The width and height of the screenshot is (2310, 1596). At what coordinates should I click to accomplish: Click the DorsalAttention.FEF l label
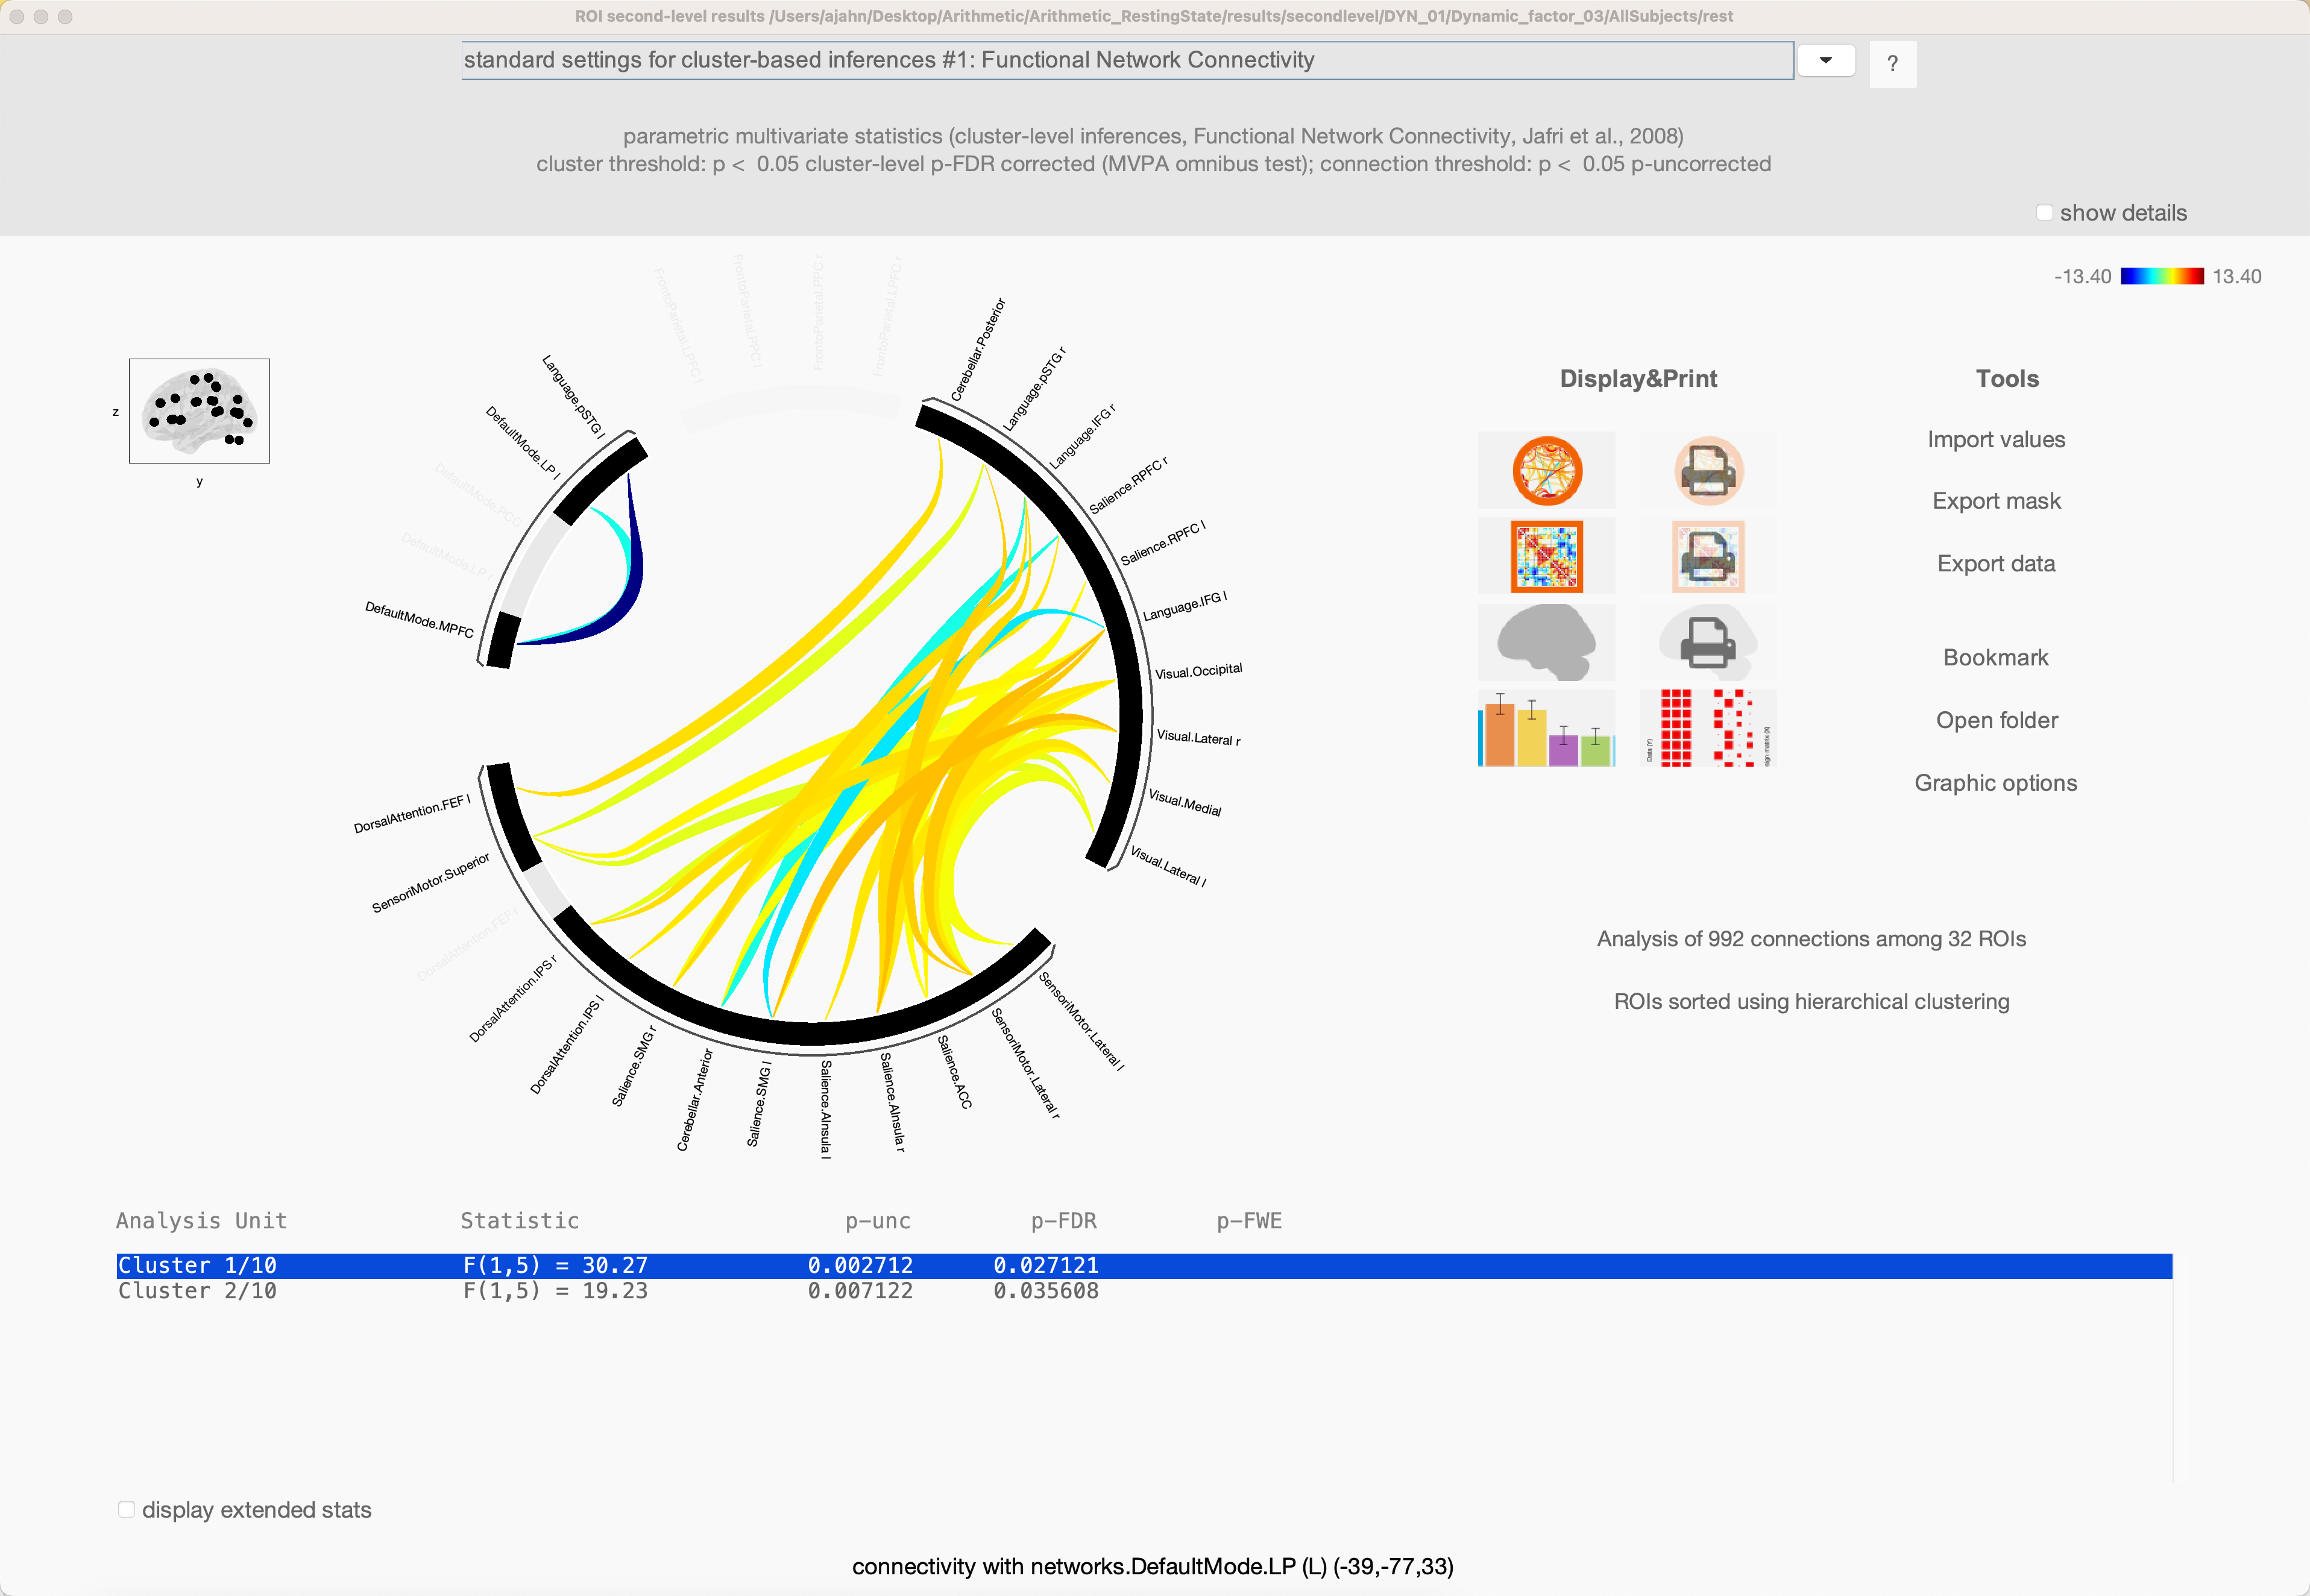click(412, 814)
